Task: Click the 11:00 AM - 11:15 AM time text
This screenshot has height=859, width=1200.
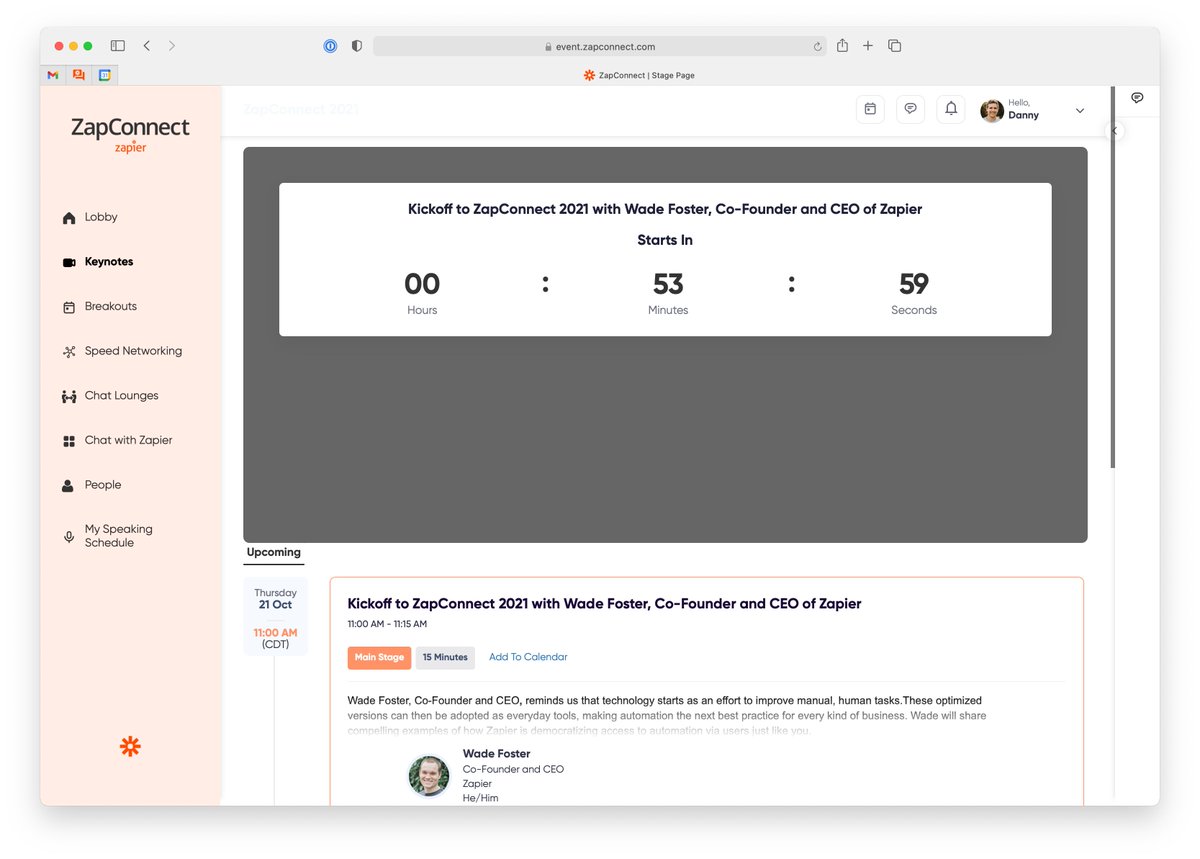Action: 387,624
